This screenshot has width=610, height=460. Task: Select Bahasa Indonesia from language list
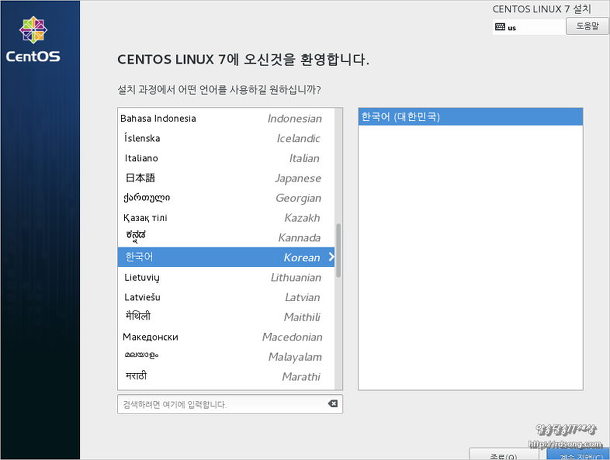pos(220,118)
